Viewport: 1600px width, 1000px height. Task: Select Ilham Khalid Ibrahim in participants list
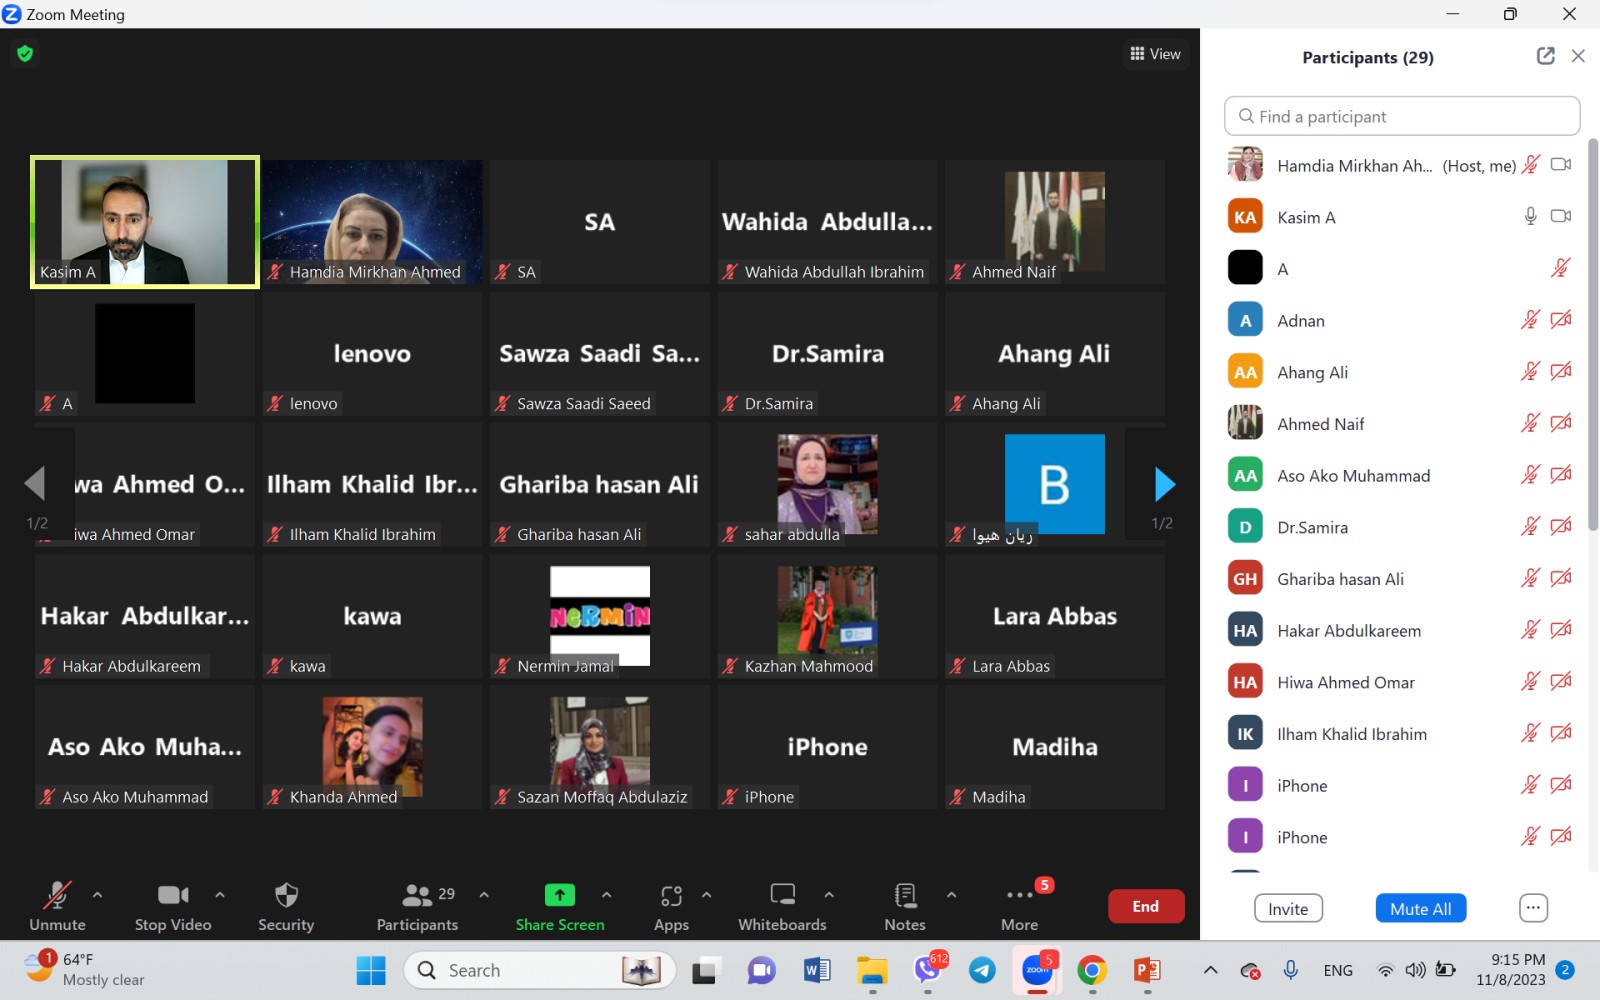1400,733
